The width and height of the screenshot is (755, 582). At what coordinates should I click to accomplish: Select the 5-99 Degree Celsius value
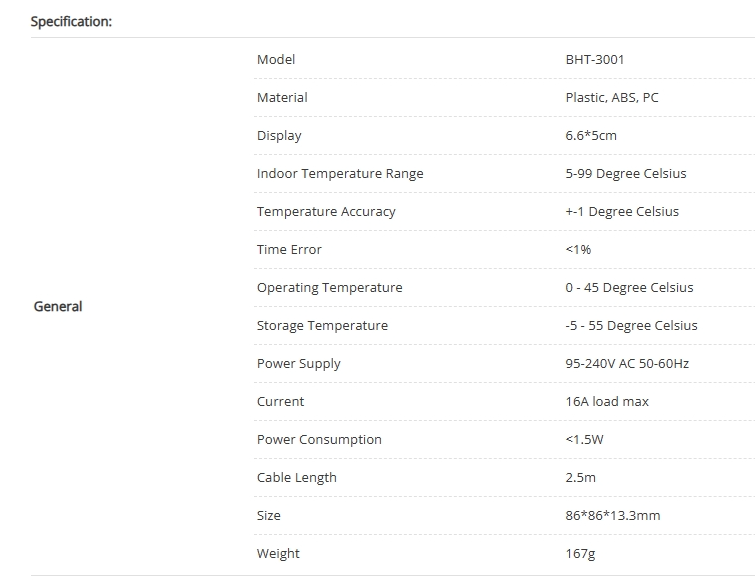coord(626,174)
